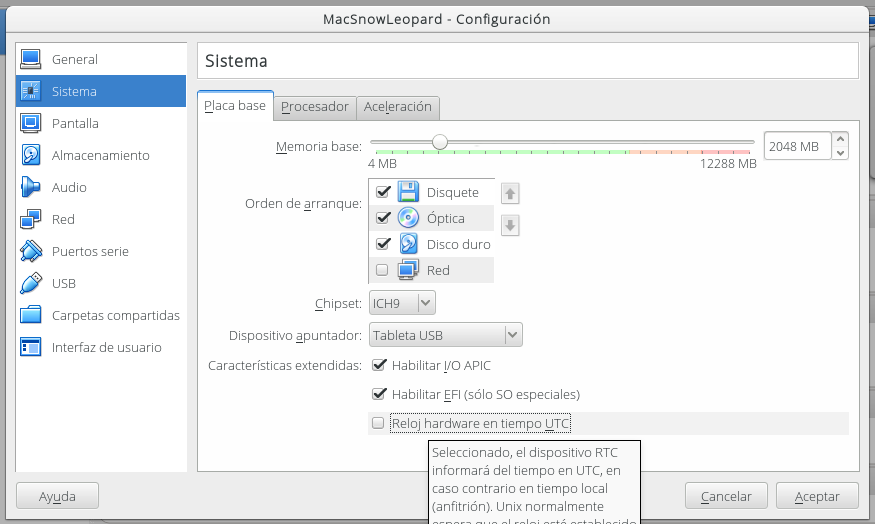
Task: Switch to Aceleración tab
Action: tap(398, 107)
